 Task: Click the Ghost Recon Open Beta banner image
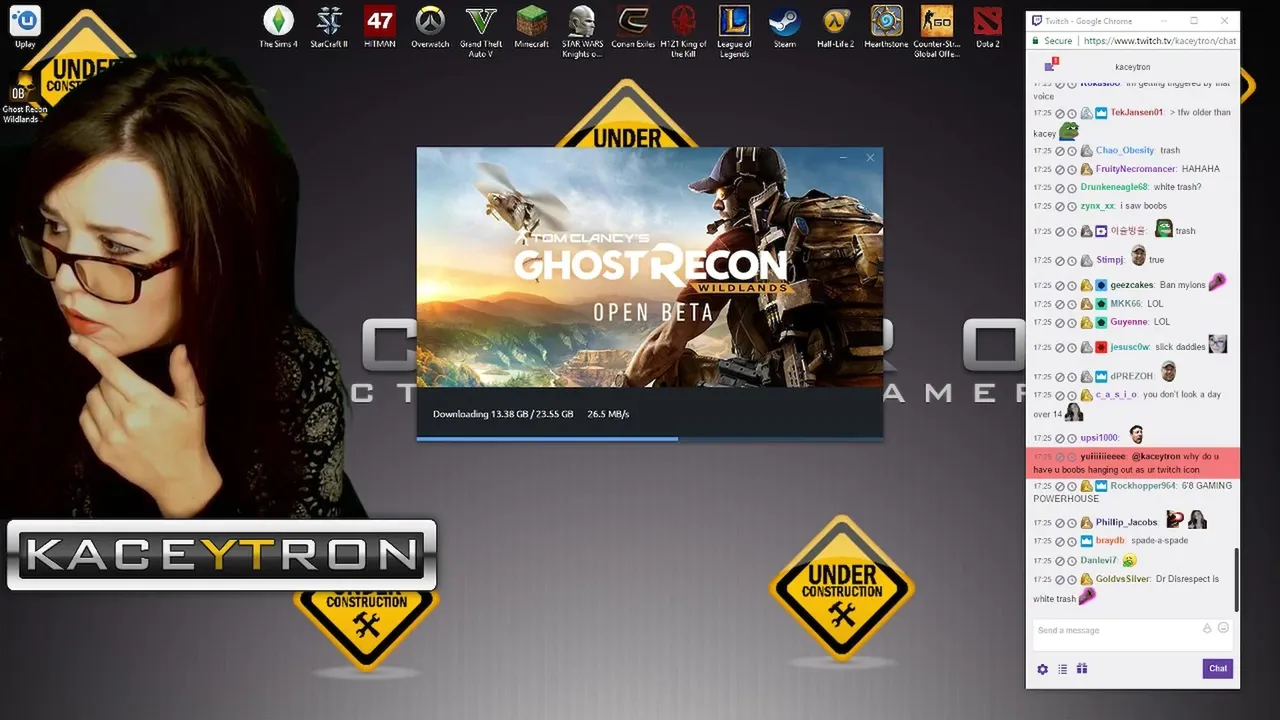[649, 268]
